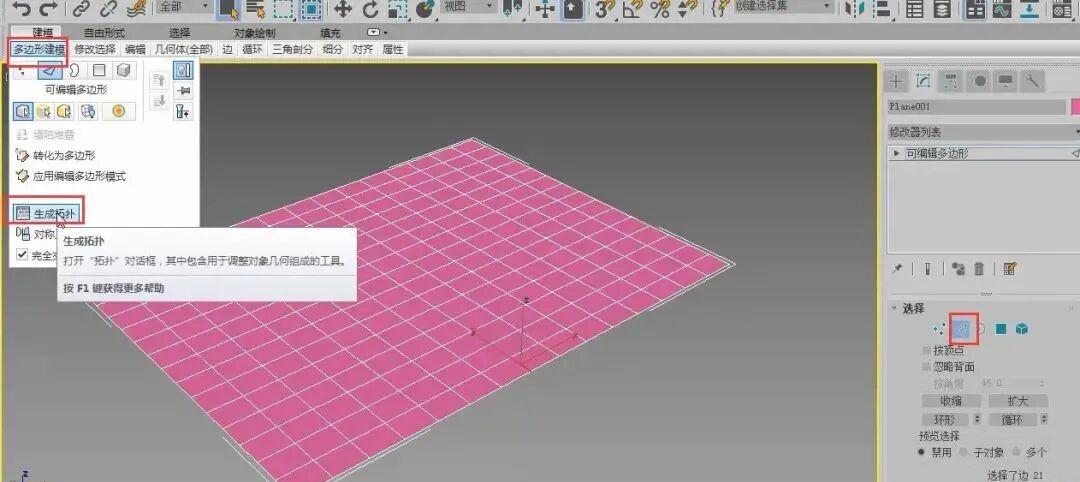This screenshot has height=482, width=1080.
Task: Open the selection filter 全部 dropdown
Action: pyautogui.click(x=184, y=6)
